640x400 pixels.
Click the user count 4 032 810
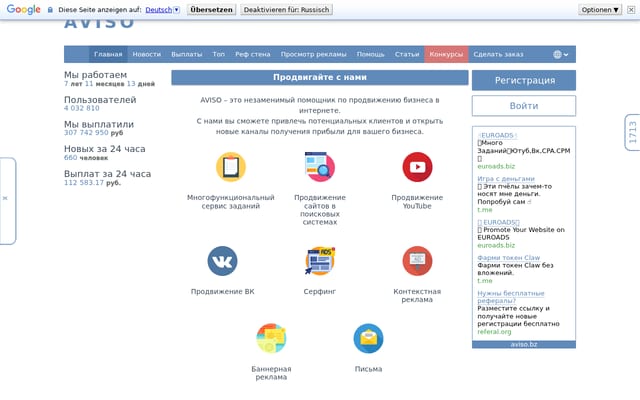[x=82, y=108]
